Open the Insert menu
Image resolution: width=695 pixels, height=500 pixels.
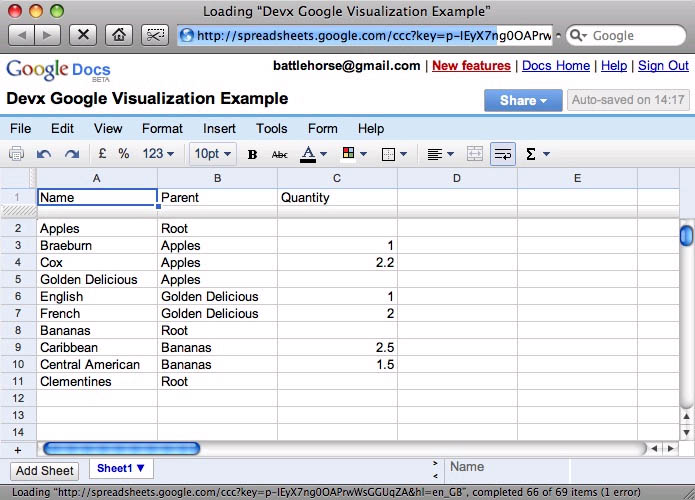219,129
